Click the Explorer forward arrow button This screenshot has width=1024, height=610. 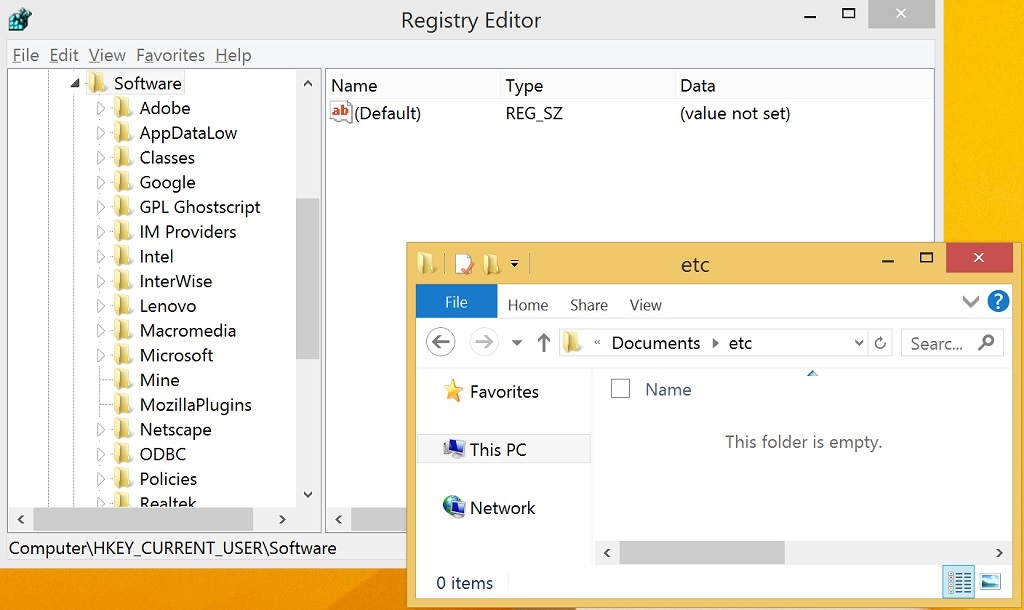tap(484, 342)
